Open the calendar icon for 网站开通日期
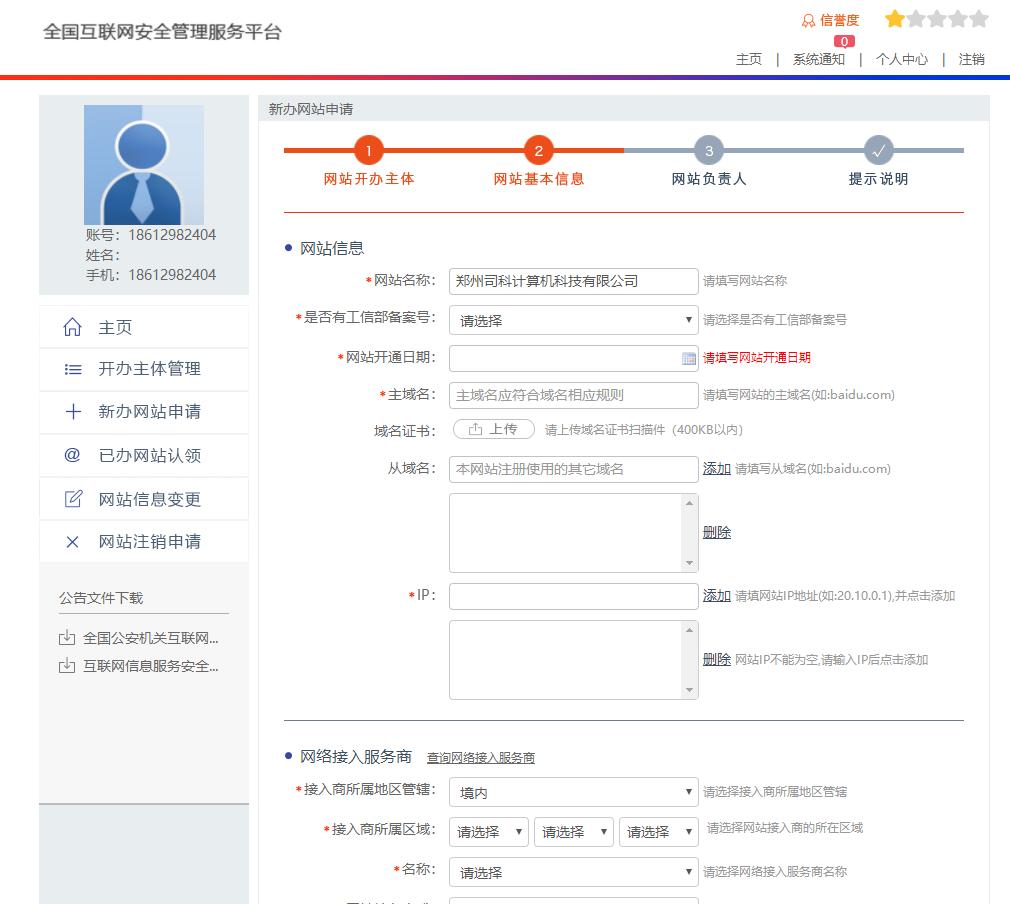Screen dimensions: 1010x904 pos(686,357)
